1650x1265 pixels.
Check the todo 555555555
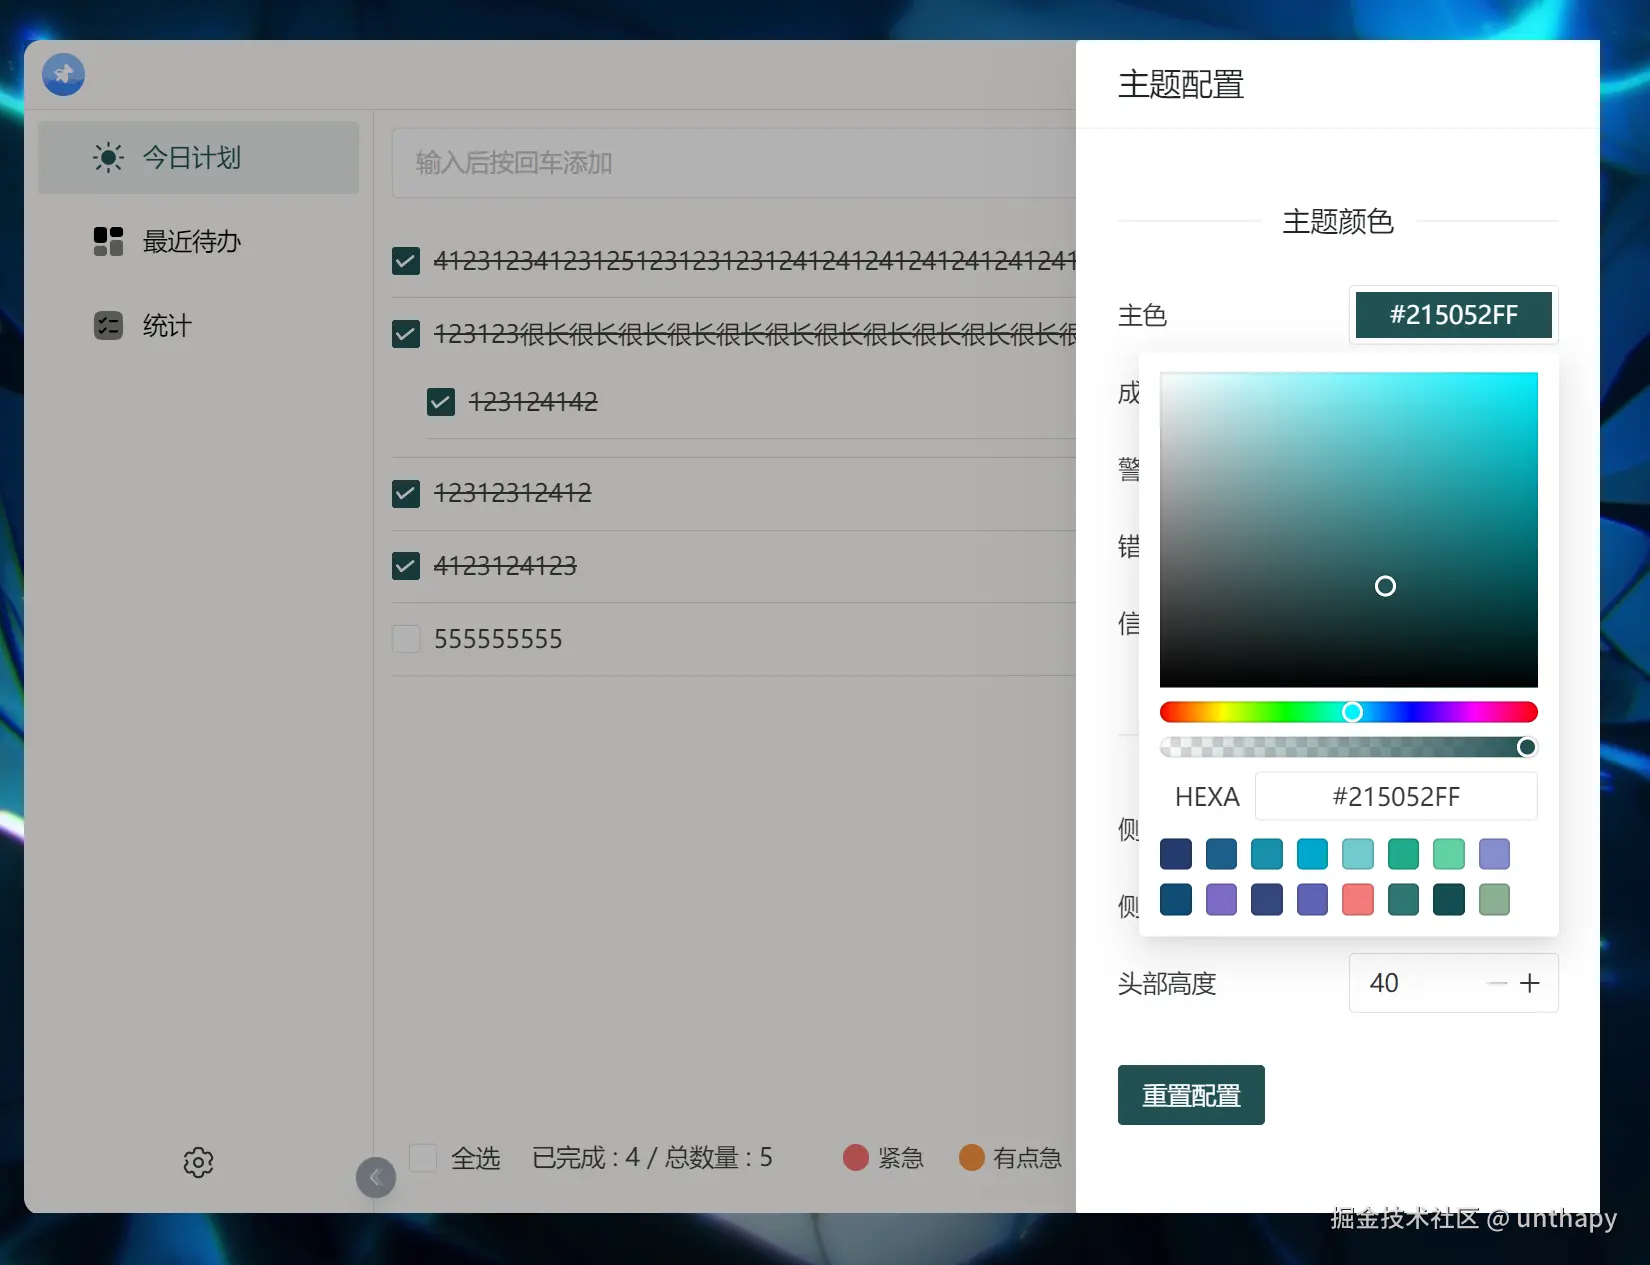(x=406, y=639)
